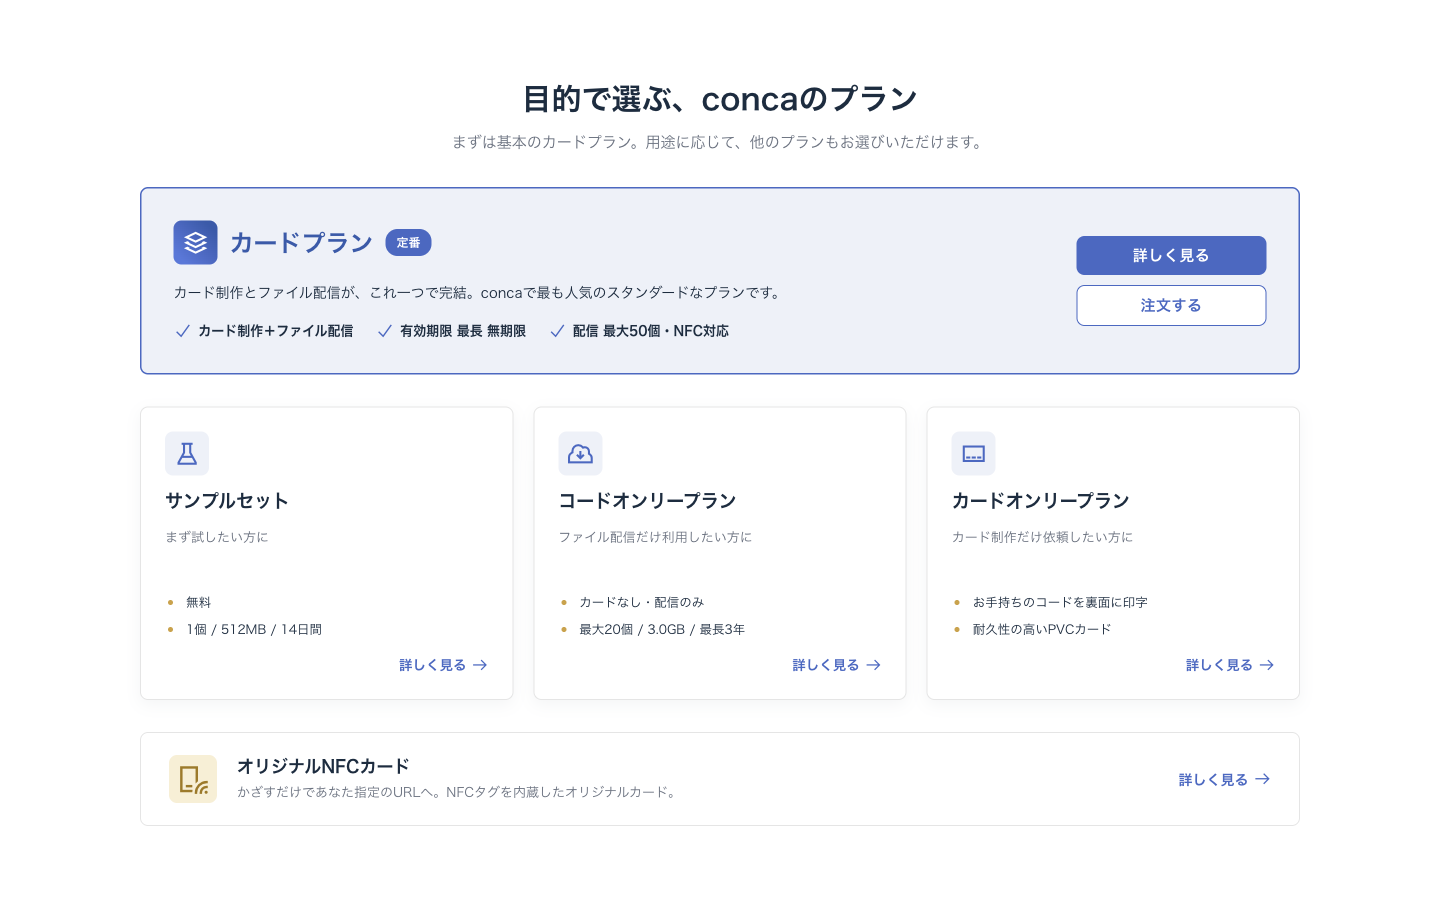Click the 無料 bullet in サンプルセット
Viewport: 1440px width, 900px height.
pos(199,602)
